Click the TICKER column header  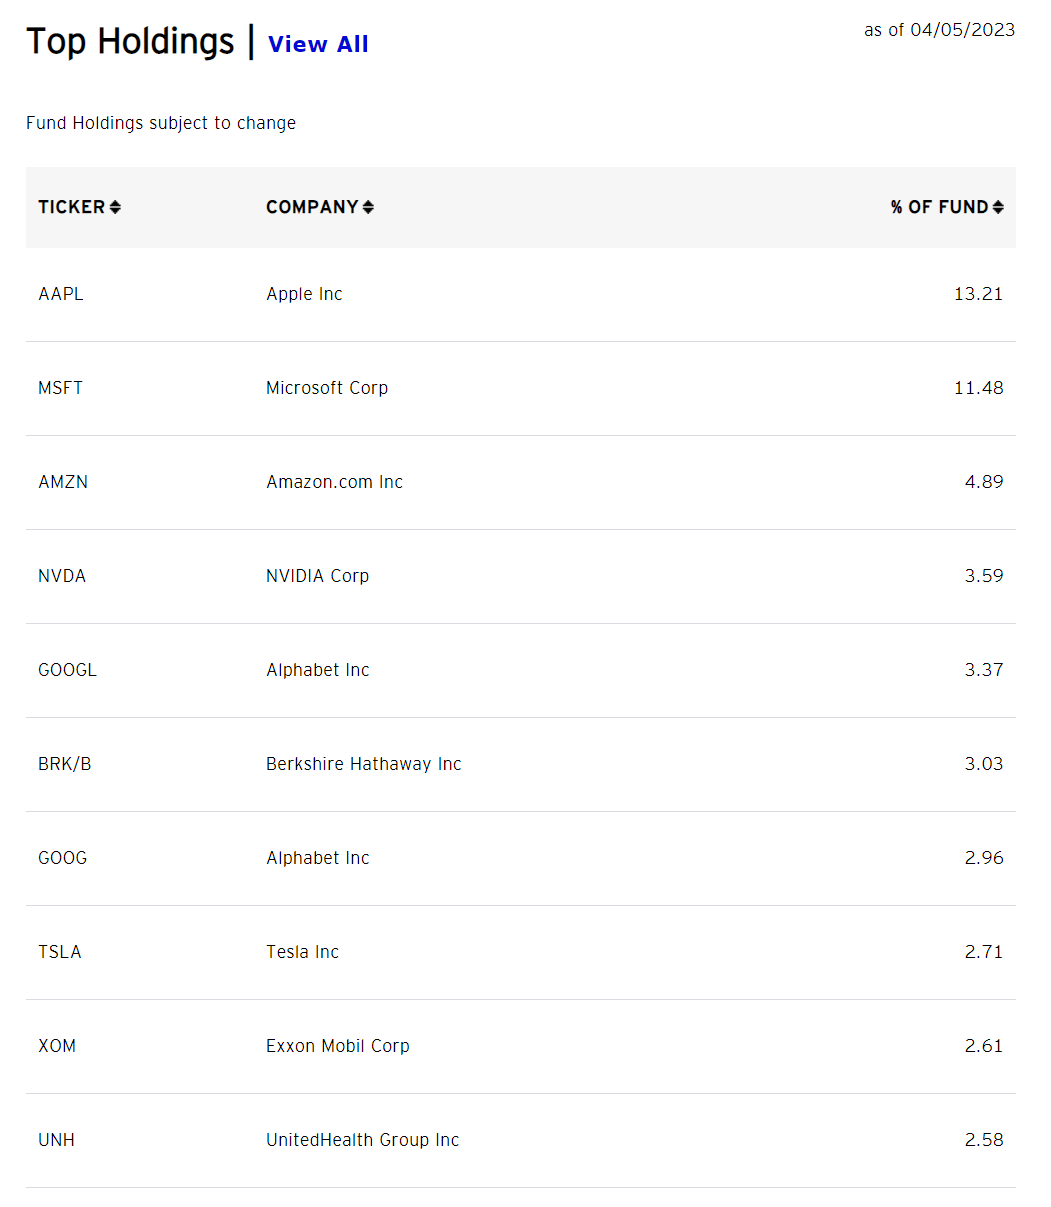[72, 207]
